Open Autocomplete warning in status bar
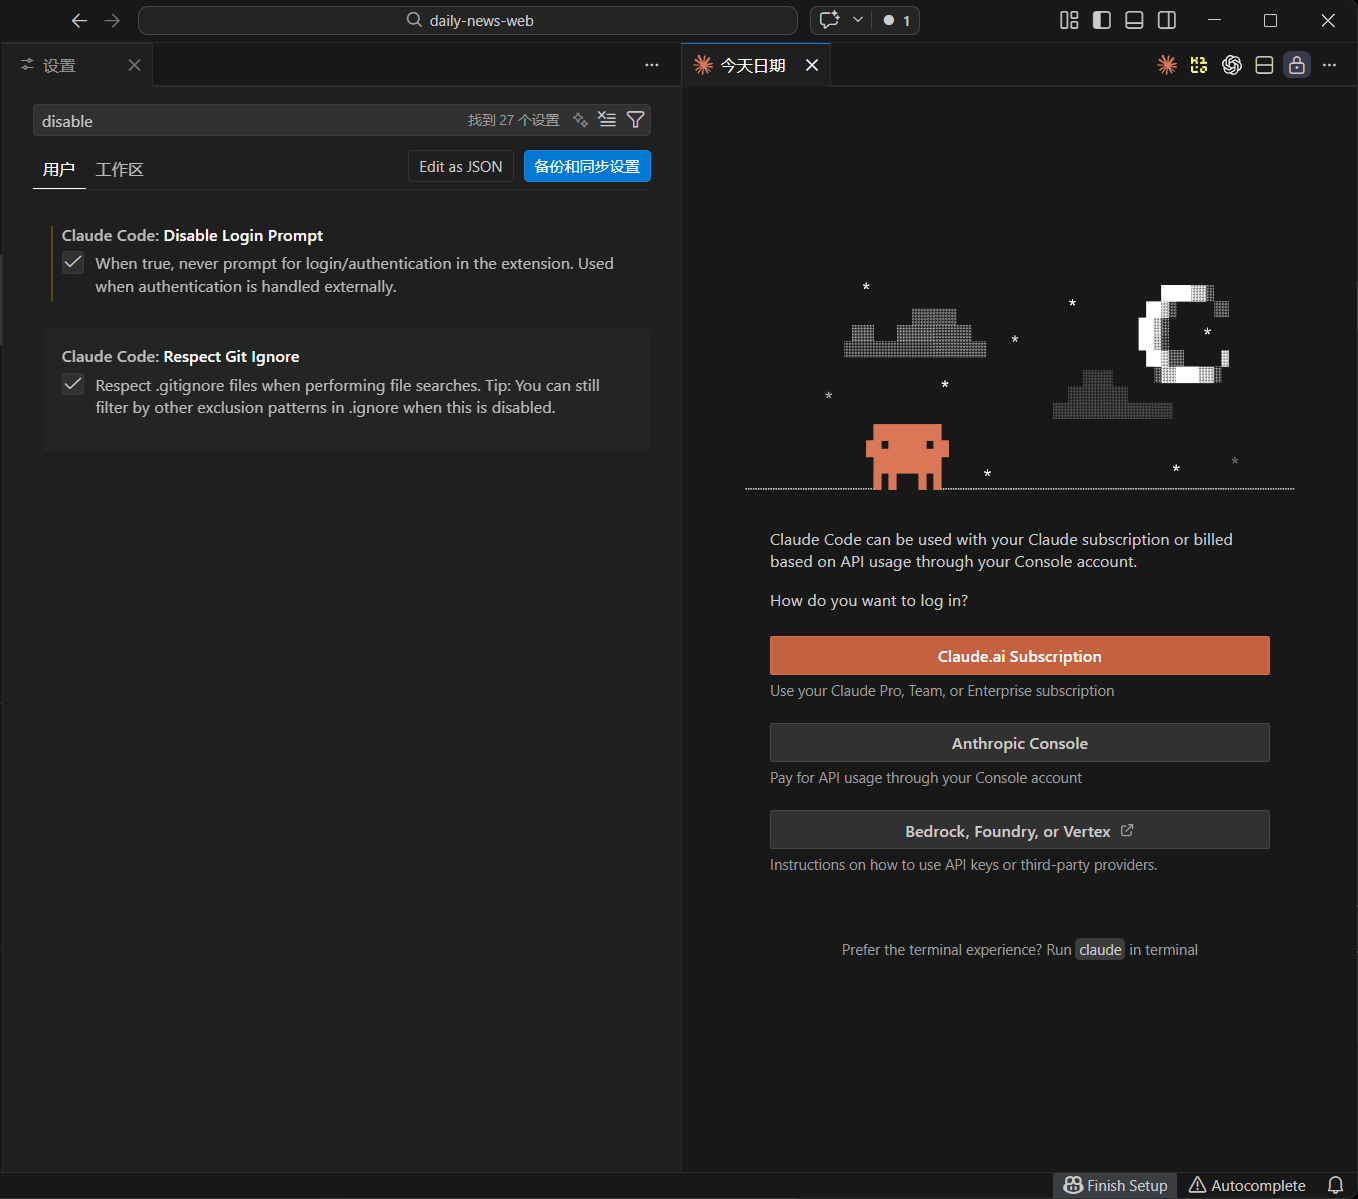 pos(1247,1185)
